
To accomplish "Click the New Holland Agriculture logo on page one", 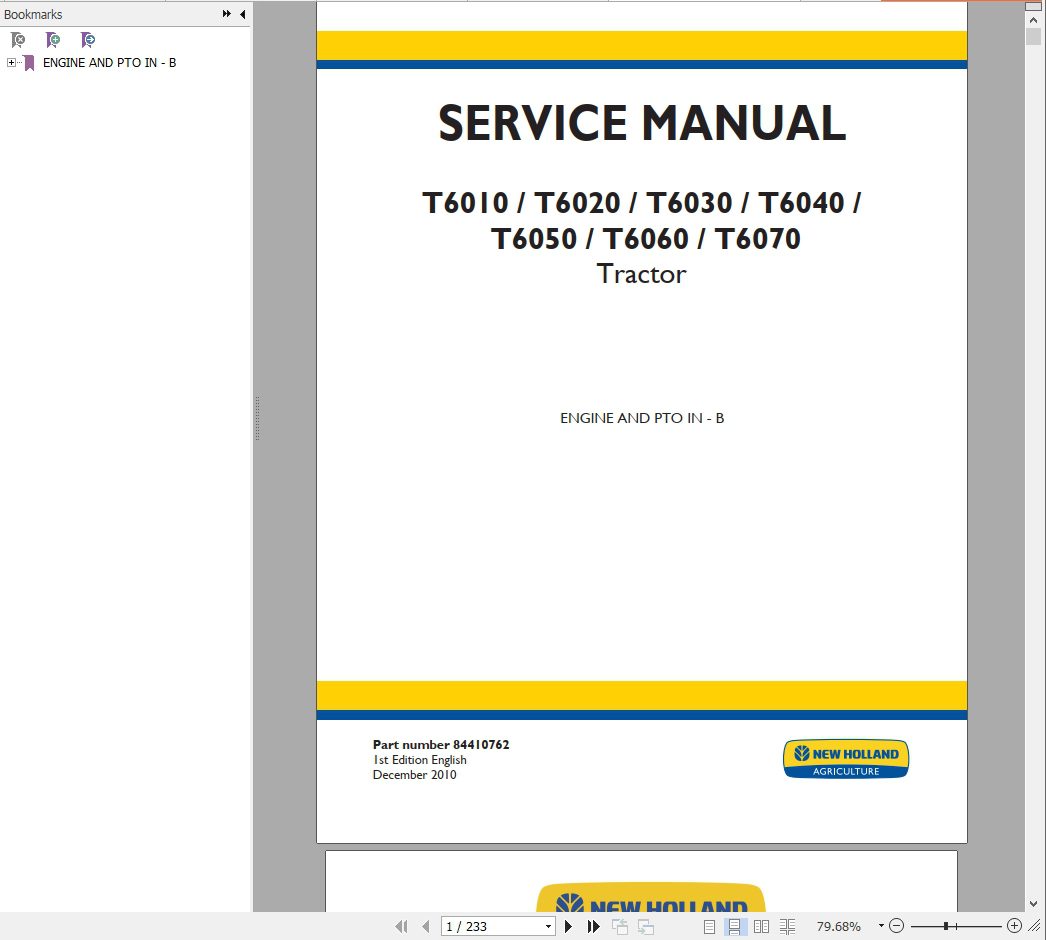I will (x=846, y=759).
